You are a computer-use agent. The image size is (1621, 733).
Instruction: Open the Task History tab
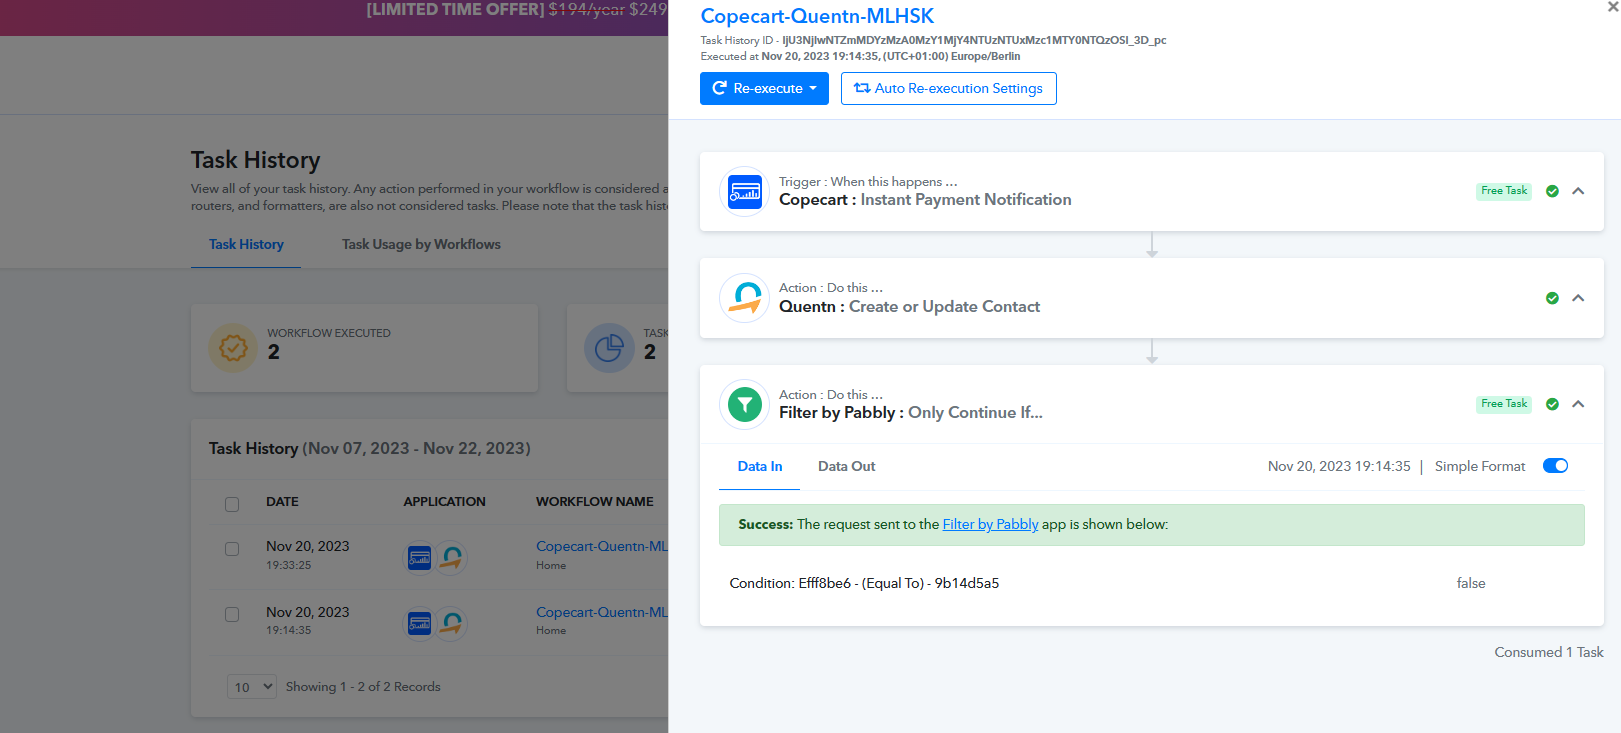click(x=246, y=244)
